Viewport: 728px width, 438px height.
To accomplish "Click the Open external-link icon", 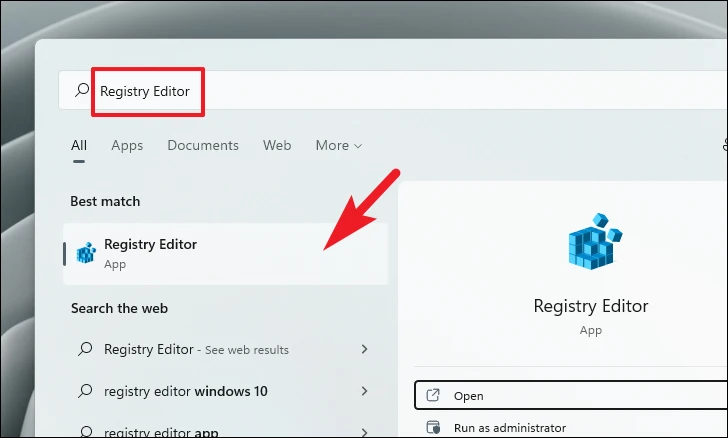I will click(433, 395).
